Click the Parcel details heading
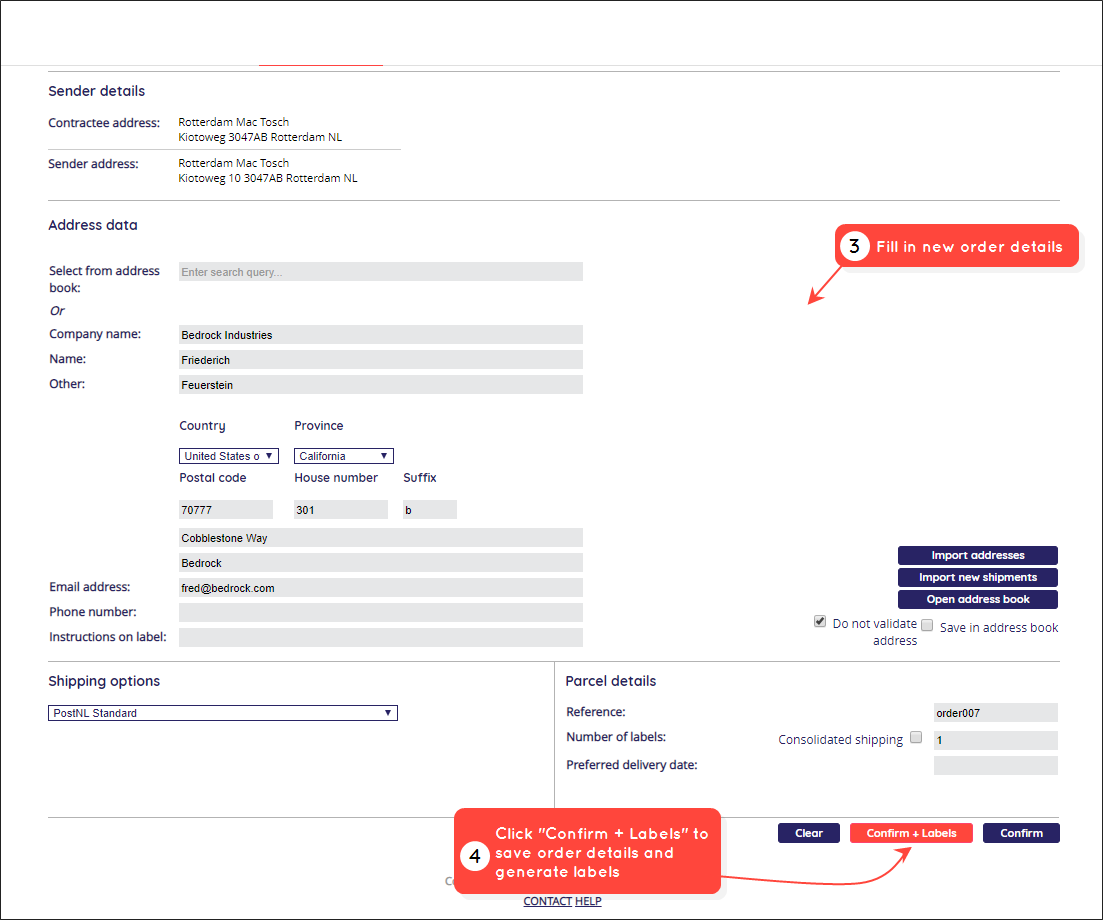 click(x=611, y=681)
